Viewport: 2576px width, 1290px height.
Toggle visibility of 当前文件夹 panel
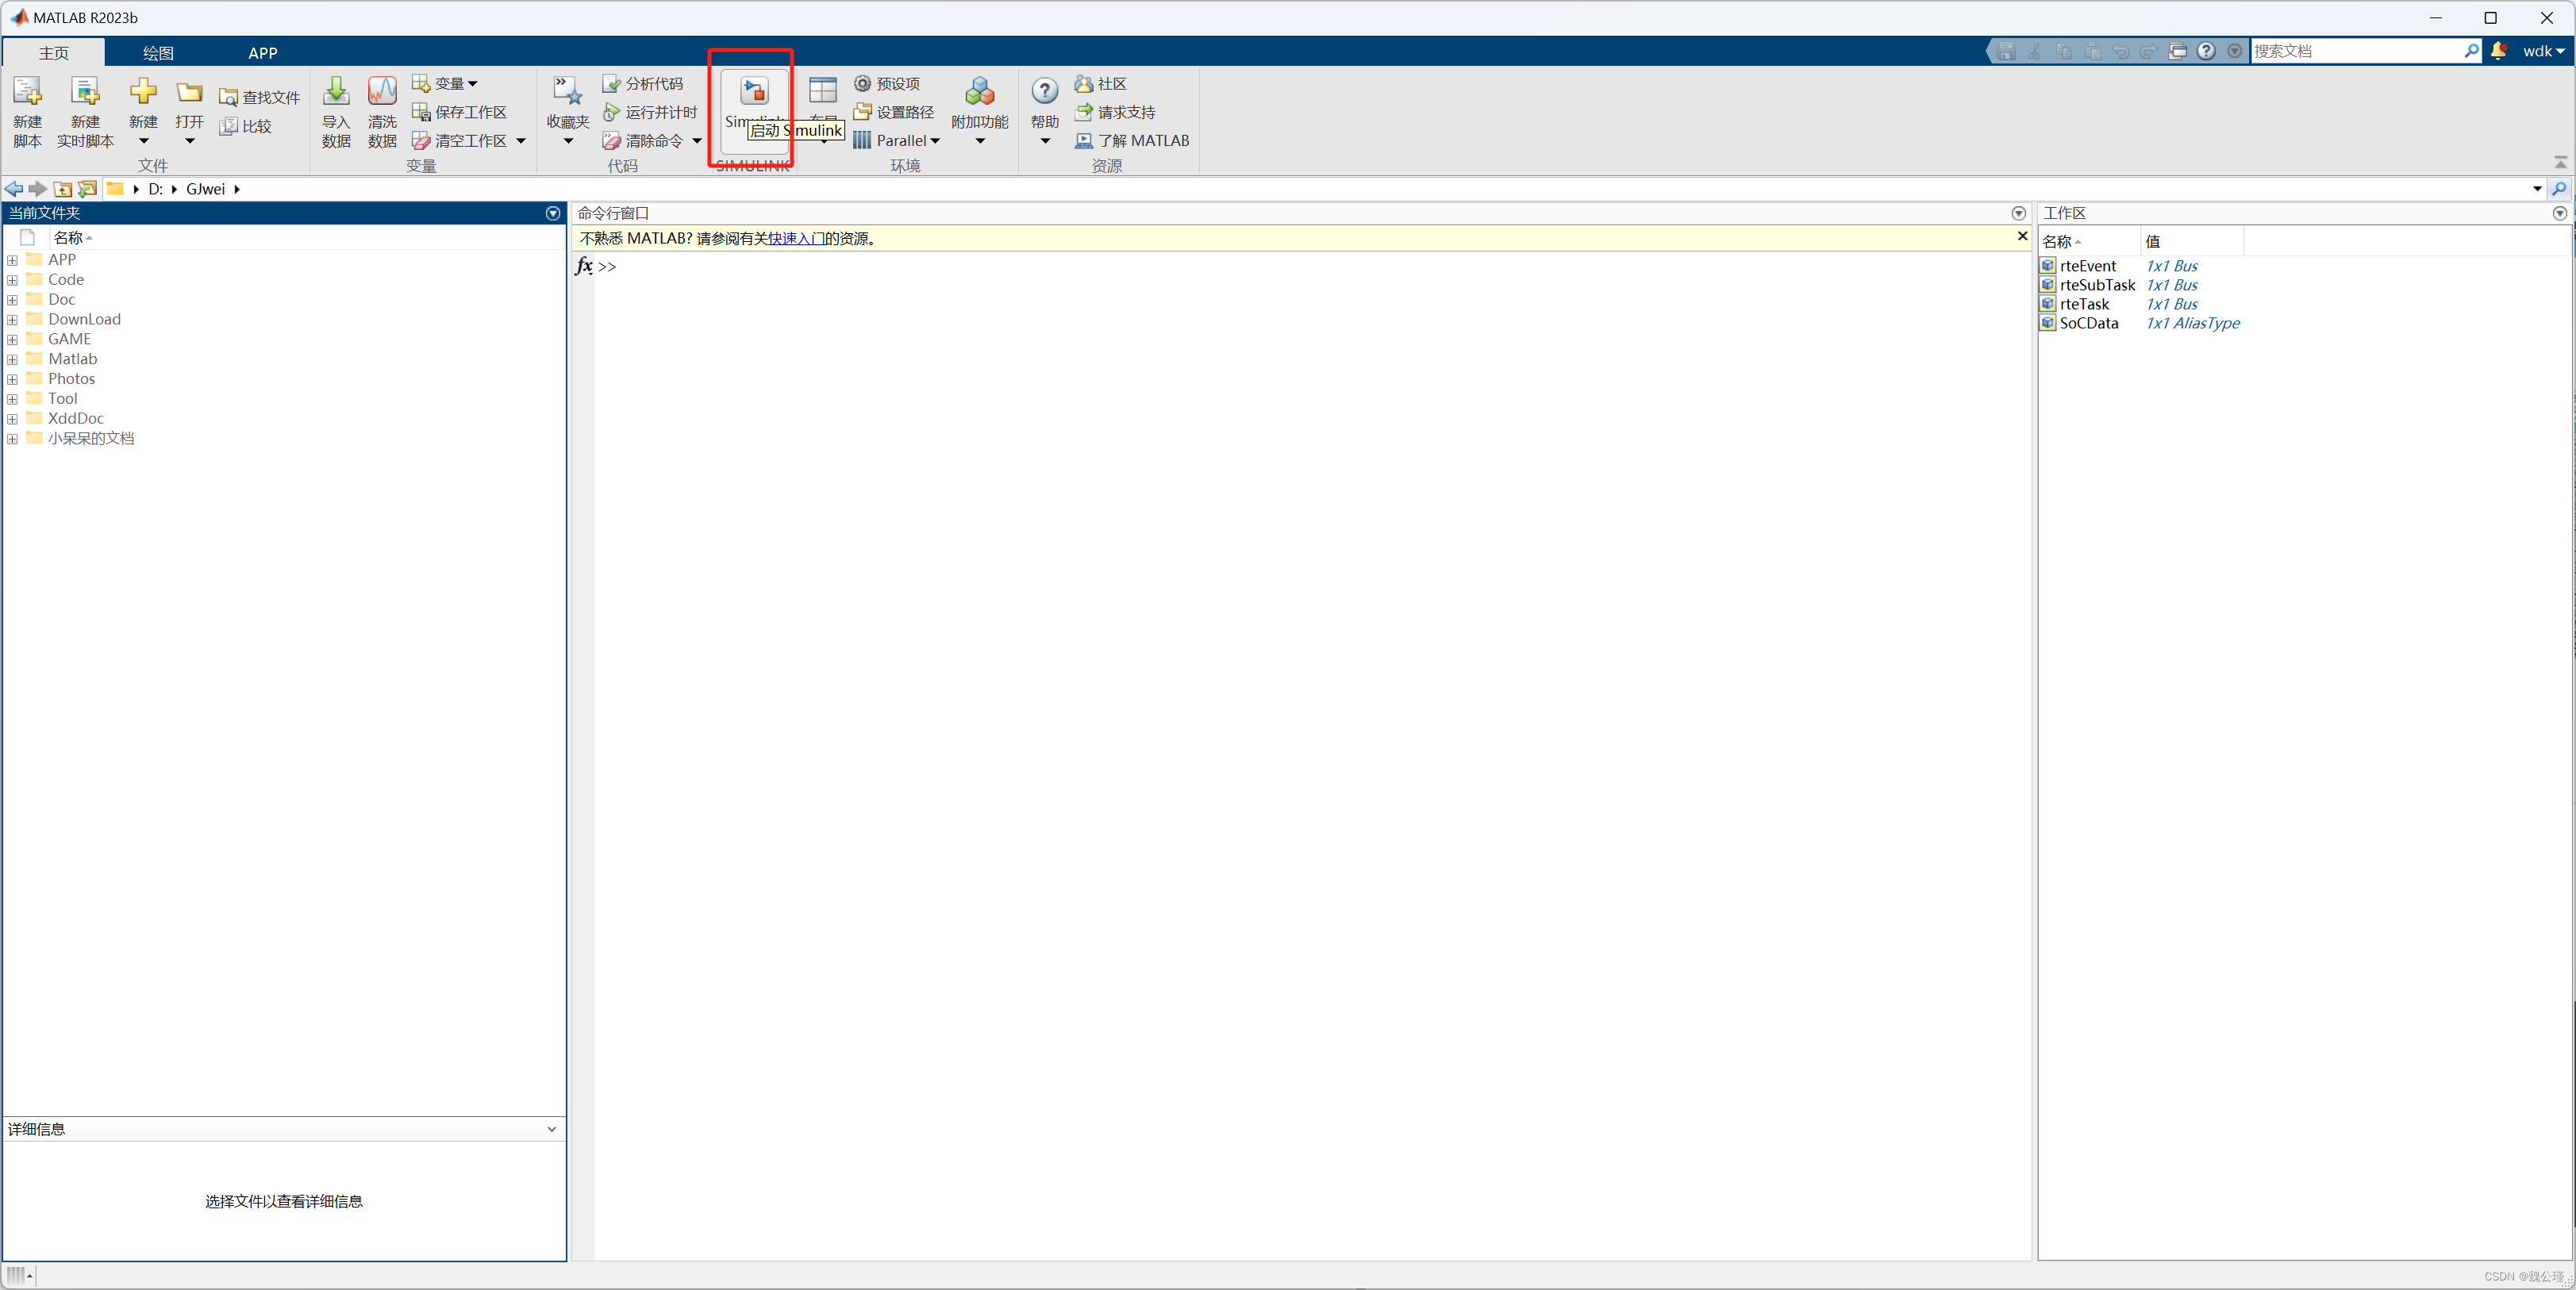[x=555, y=214]
